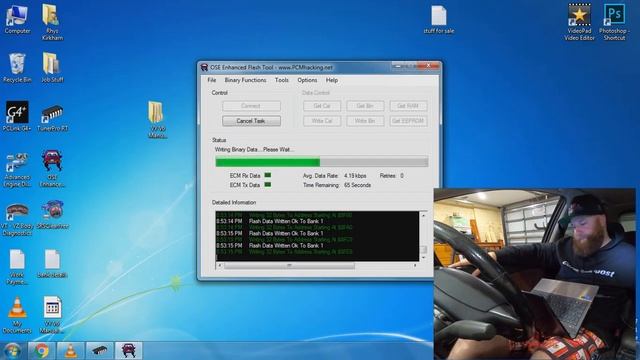Click the log horizontal scrollbar thumb
The height and width of the screenshot is (360, 640).
289,265
